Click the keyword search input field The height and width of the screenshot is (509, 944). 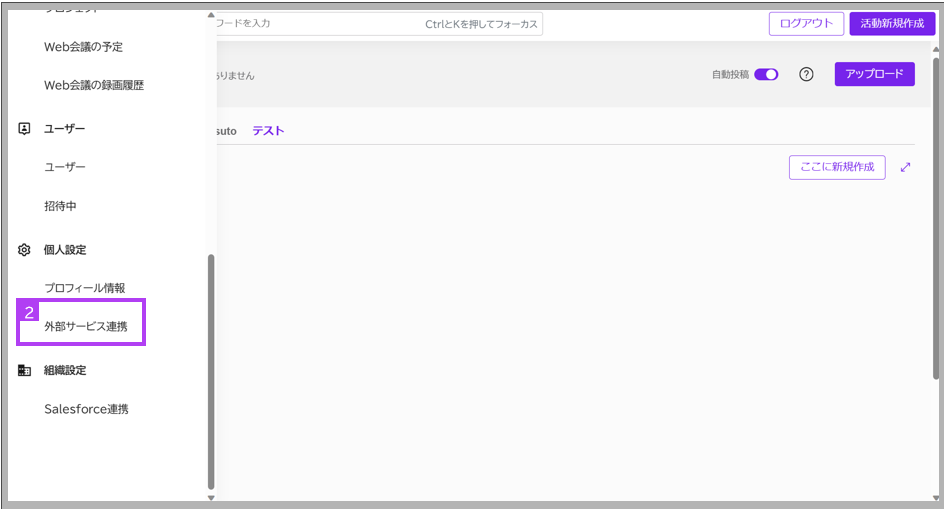[379, 24]
